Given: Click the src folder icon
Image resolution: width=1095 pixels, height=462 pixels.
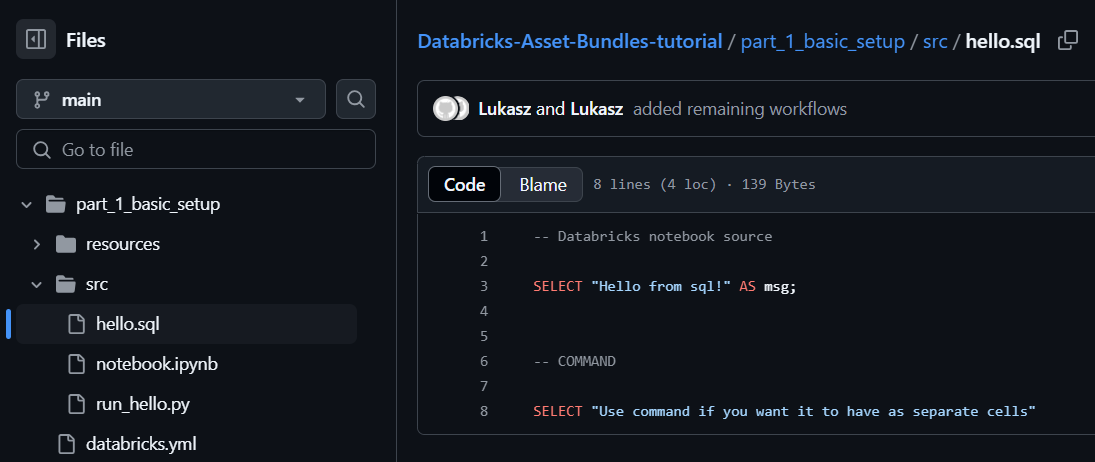Looking at the screenshot, I should pyautogui.click(x=66, y=284).
